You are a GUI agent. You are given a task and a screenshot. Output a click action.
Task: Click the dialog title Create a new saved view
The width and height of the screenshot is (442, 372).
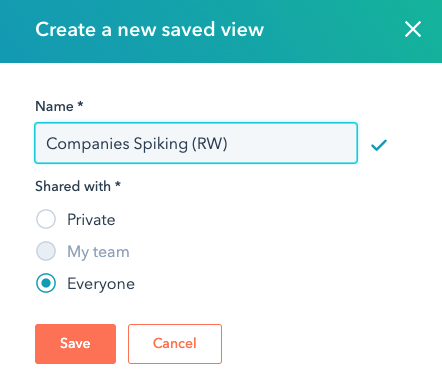coord(149,30)
